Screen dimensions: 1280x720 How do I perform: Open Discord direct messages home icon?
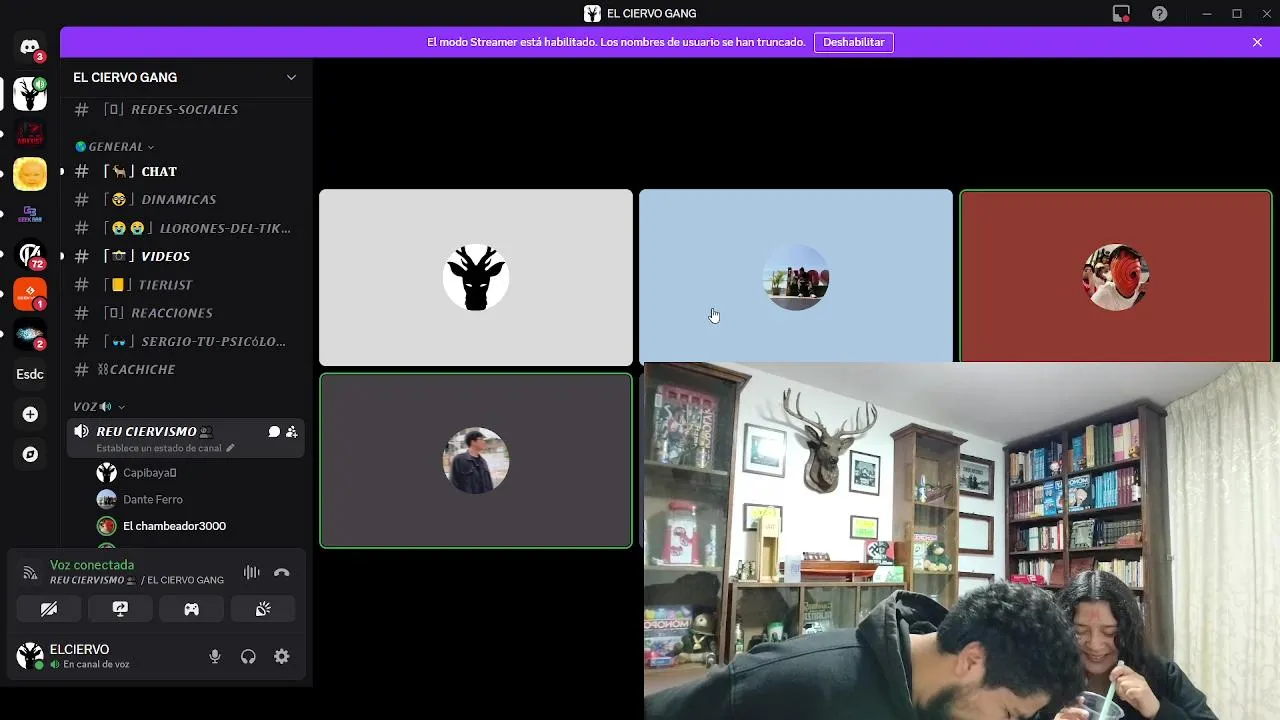click(30, 47)
